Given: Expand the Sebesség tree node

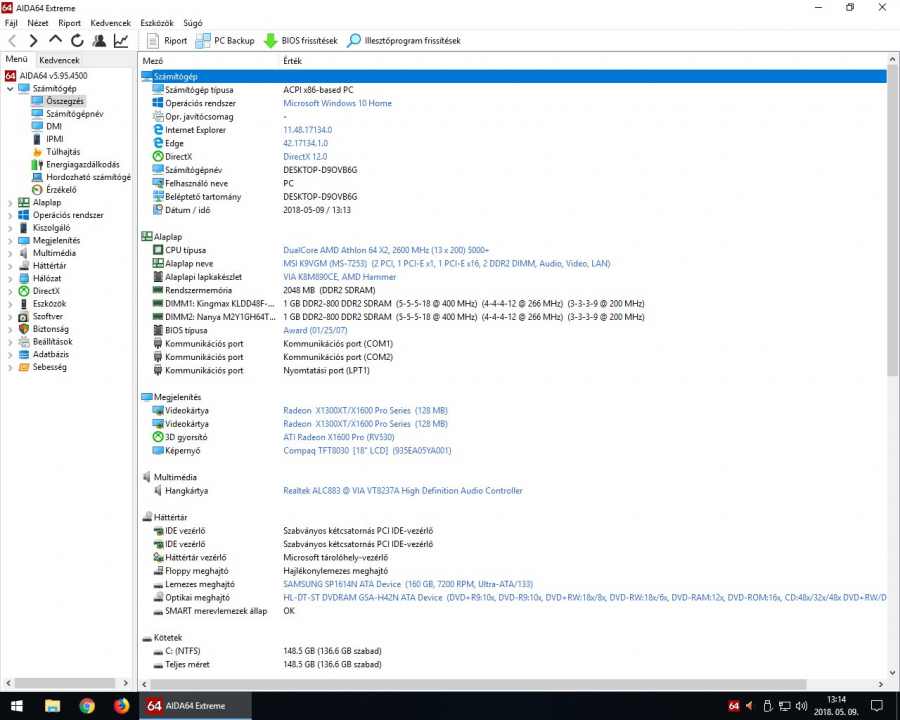Looking at the screenshot, I should (10, 367).
